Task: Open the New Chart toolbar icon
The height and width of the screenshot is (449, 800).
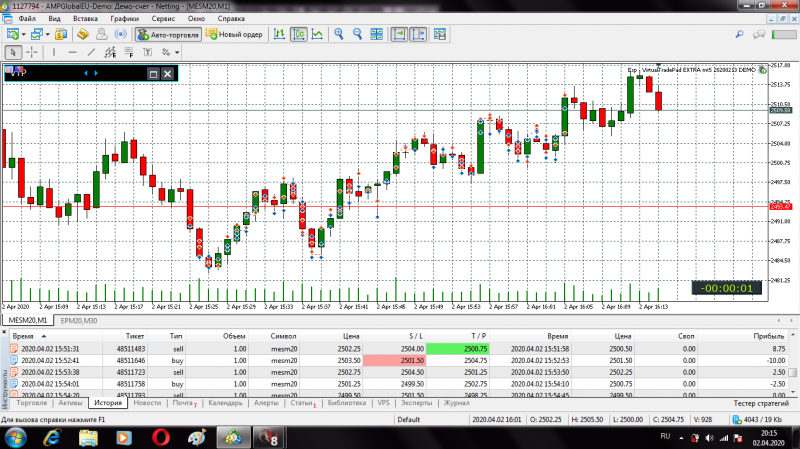Action: pos(13,34)
